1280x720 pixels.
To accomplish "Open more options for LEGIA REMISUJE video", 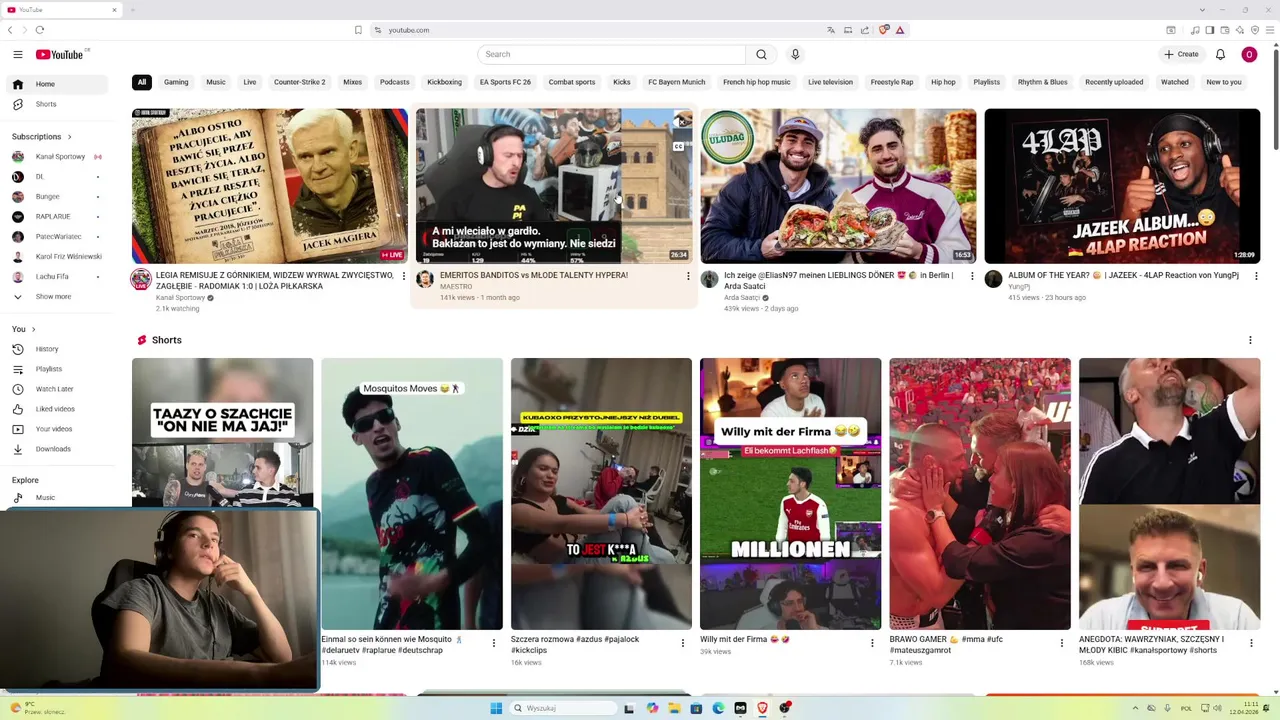I will (x=404, y=276).
